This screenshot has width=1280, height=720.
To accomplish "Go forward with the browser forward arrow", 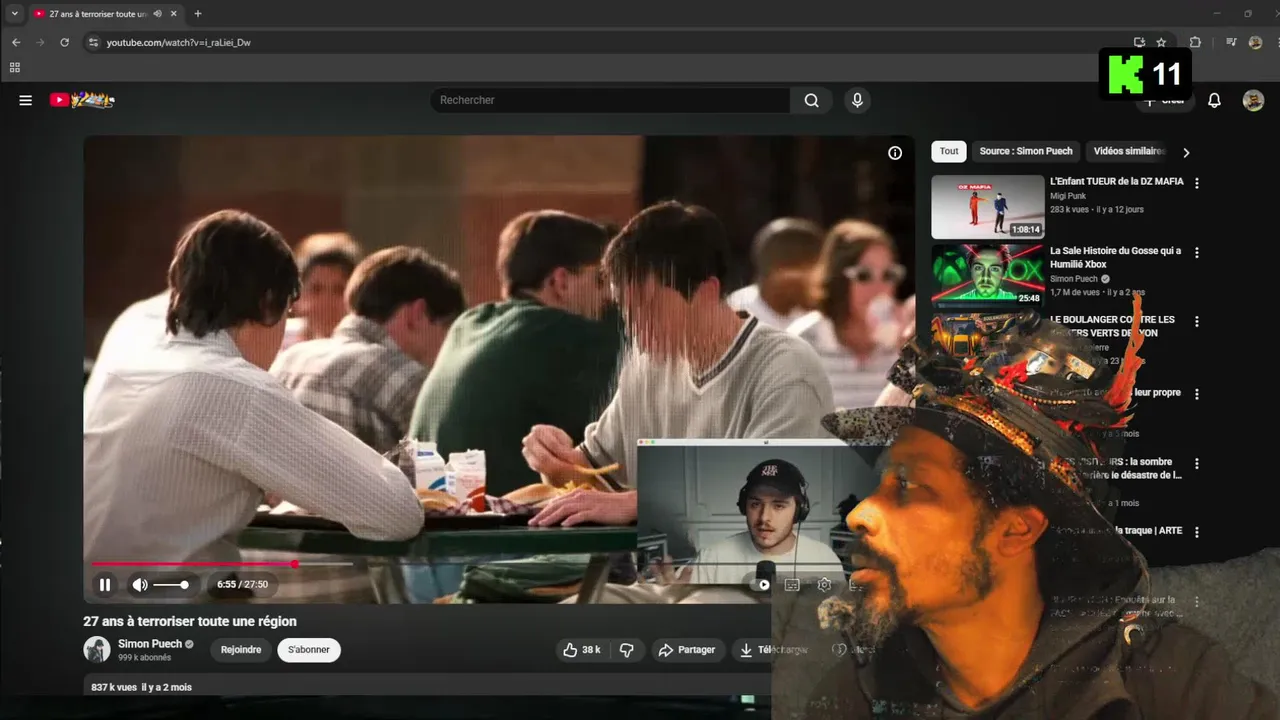I will click(x=40, y=43).
